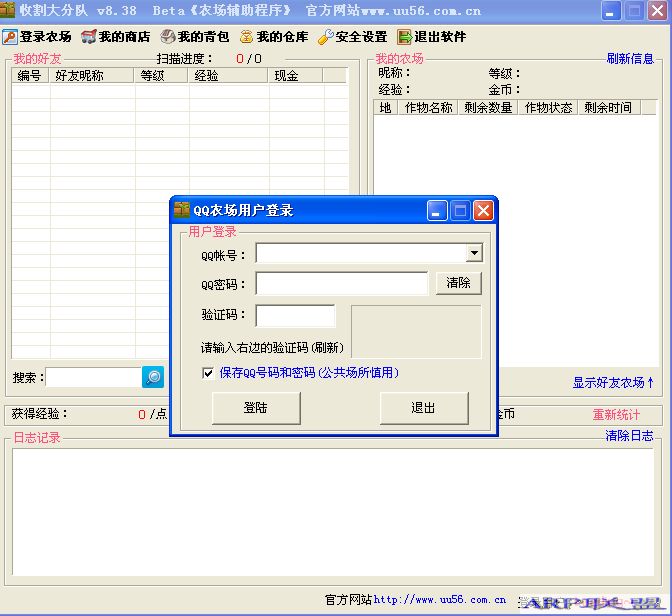Click the 退出软件 exit icon
Viewport: 672px width, 616px height.
404,37
